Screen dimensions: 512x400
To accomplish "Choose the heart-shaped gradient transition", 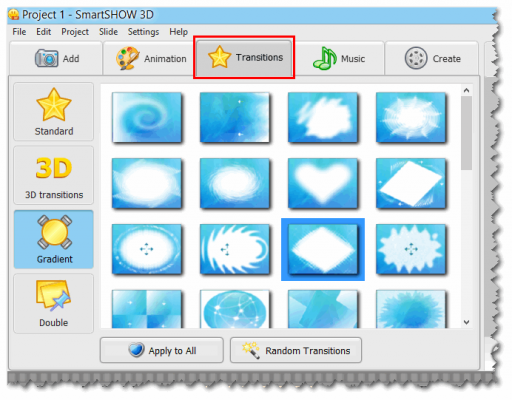I will (x=323, y=183).
